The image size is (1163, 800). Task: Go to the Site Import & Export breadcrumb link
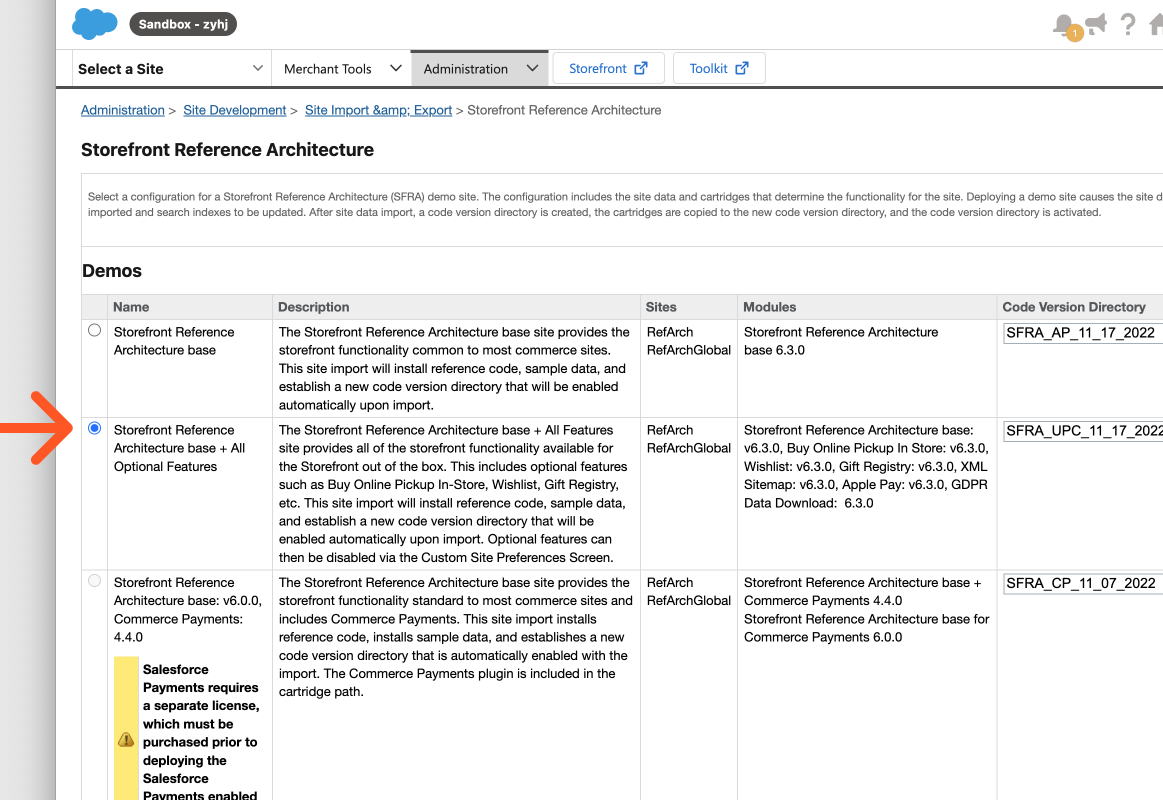[x=378, y=110]
